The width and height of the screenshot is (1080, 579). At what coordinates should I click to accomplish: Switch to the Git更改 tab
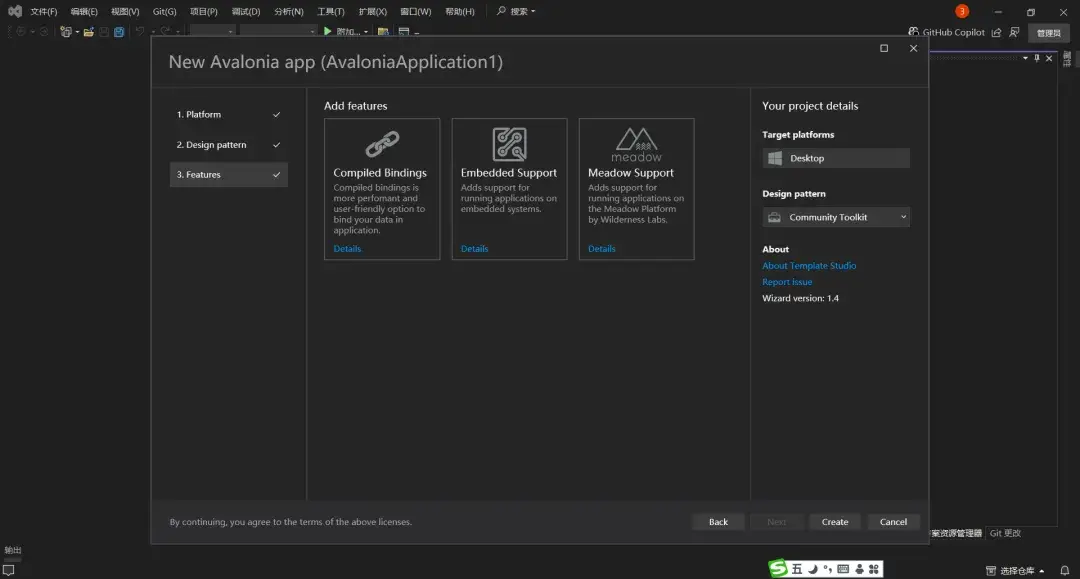point(1004,533)
